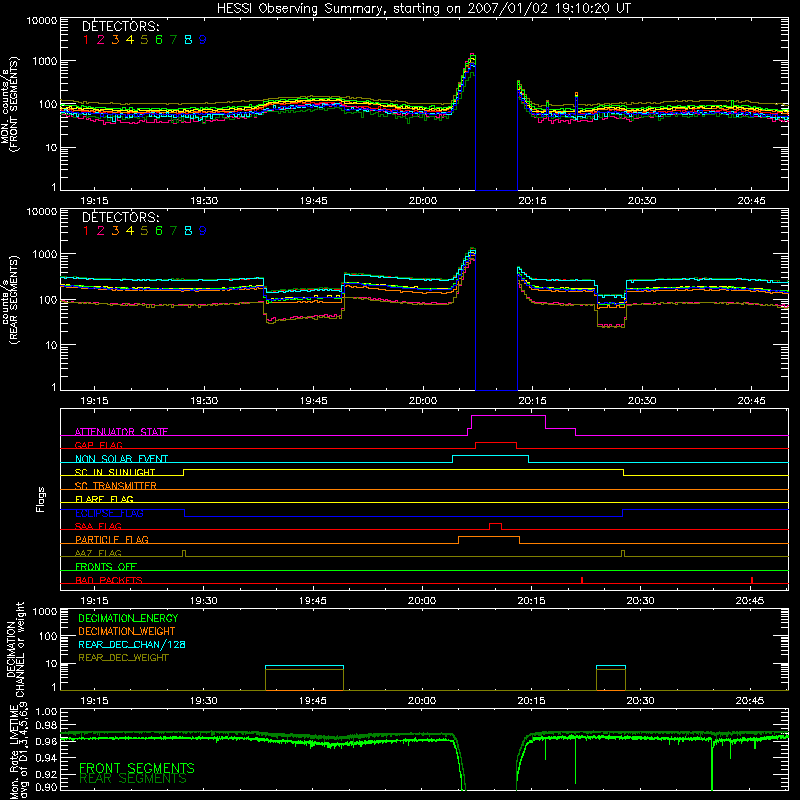Click the Mon. Rate LIVETIME axis title
Image resolution: width=800 pixels, height=800 pixels.
click(19, 753)
